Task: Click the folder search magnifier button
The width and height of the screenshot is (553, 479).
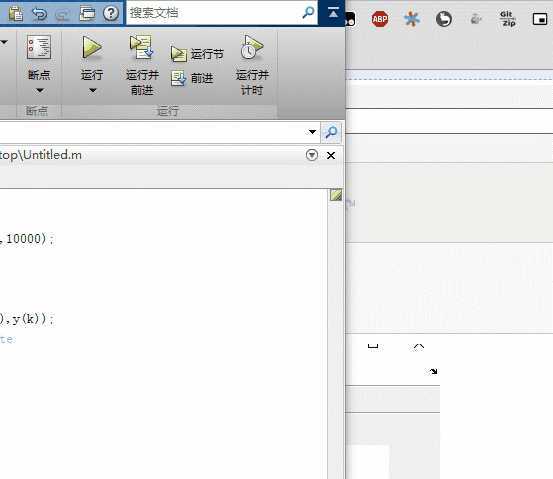Action: (x=331, y=132)
